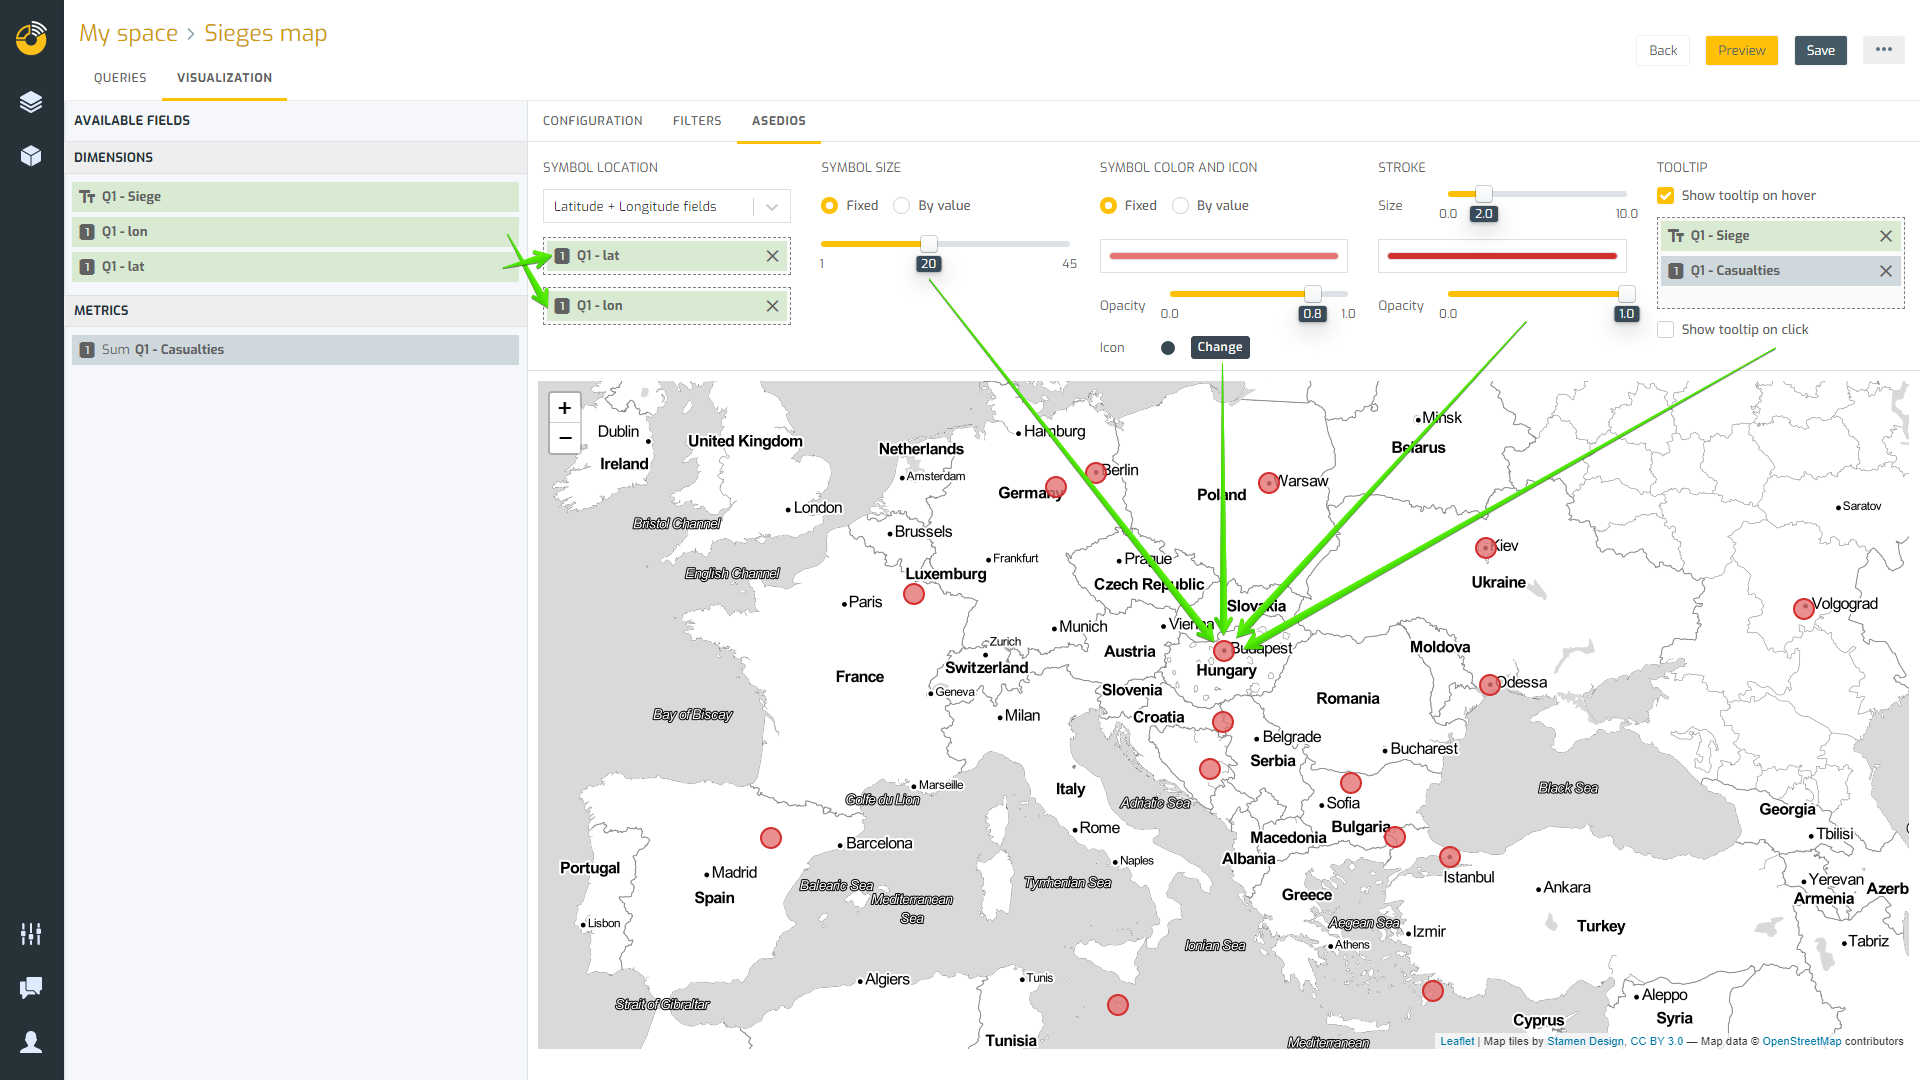Open settings via the sliders icon at bottom sidebar
This screenshot has height=1080, width=1920.
pyautogui.click(x=30, y=933)
